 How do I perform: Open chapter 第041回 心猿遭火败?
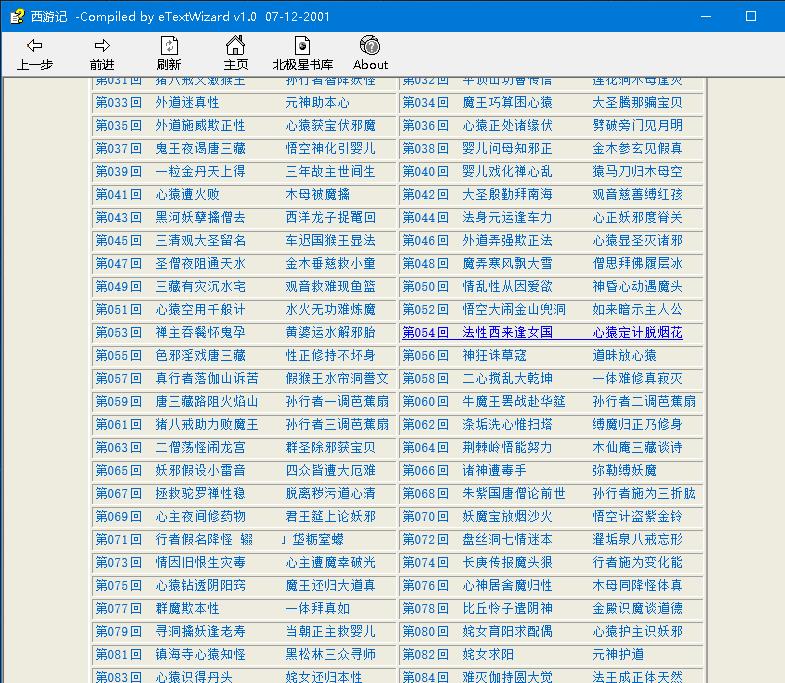click(222, 195)
